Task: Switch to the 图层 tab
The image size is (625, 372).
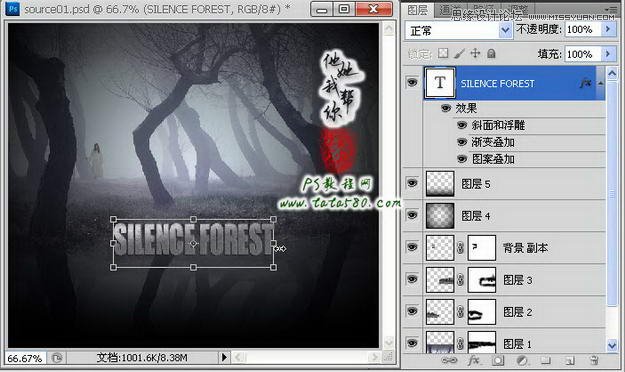Action: pos(417,10)
